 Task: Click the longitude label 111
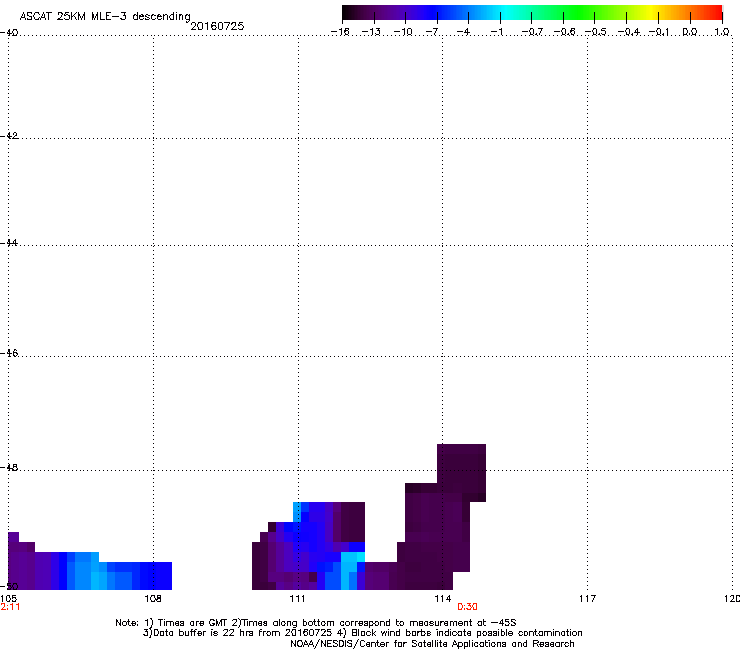(x=297, y=599)
